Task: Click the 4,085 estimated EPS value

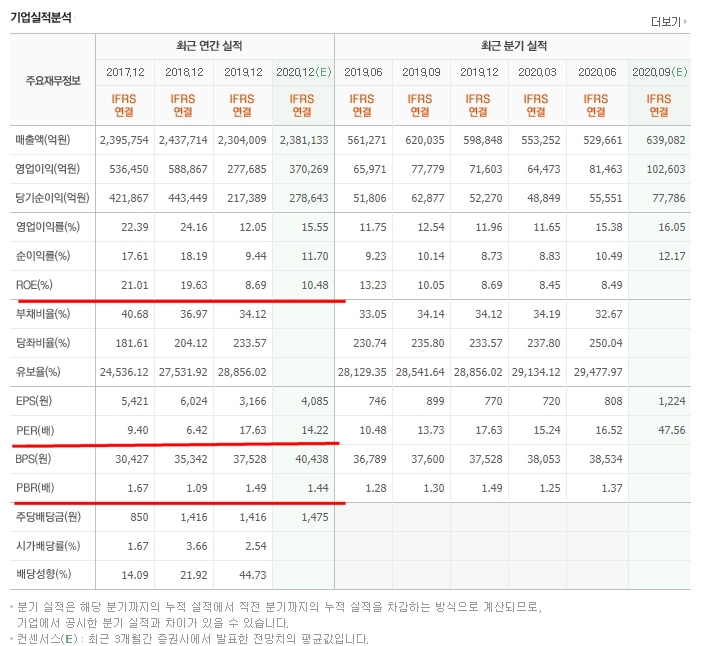Action: coord(315,401)
